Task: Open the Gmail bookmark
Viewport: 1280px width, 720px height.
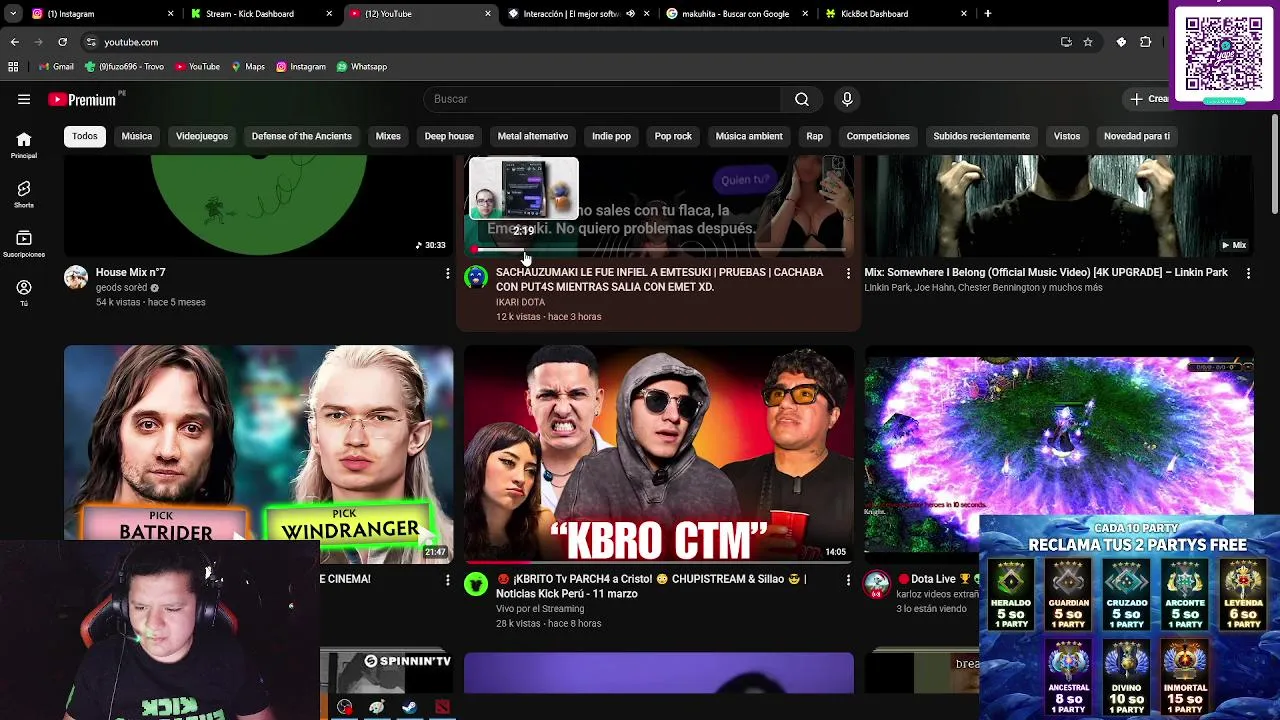Action: click(56, 66)
